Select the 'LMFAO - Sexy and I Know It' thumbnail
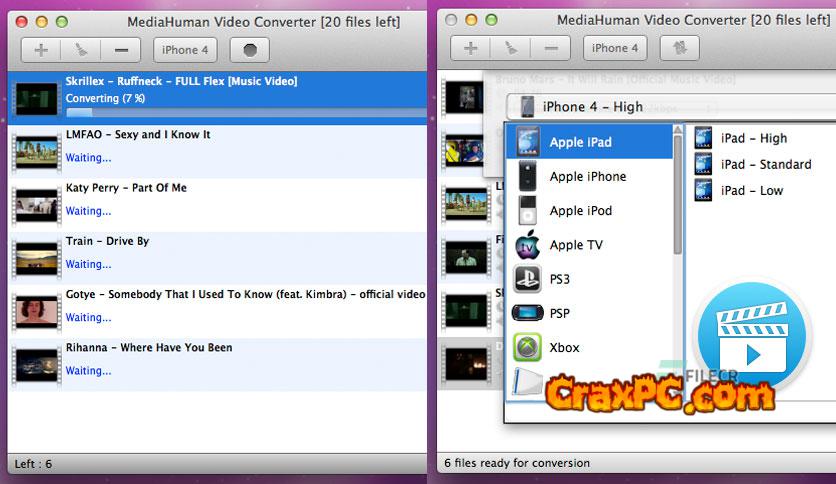Viewport: 836px width, 484px height. click(x=36, y=151)
